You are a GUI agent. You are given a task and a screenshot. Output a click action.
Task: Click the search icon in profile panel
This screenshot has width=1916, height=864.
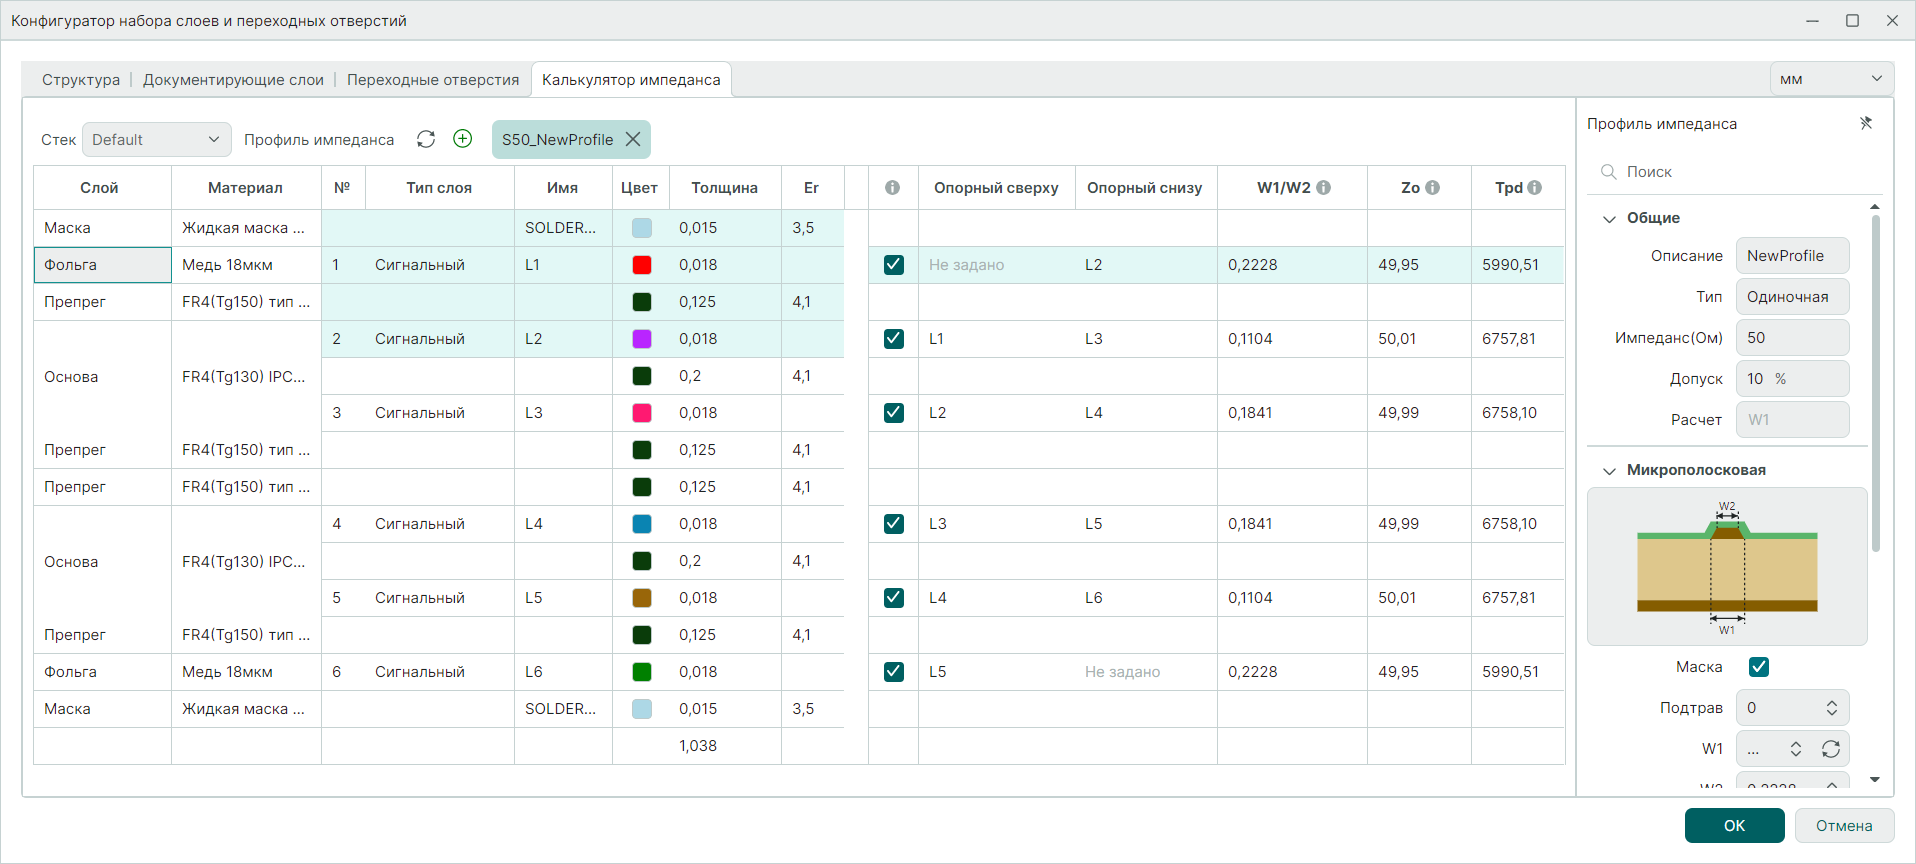(x=1608, y=172)
